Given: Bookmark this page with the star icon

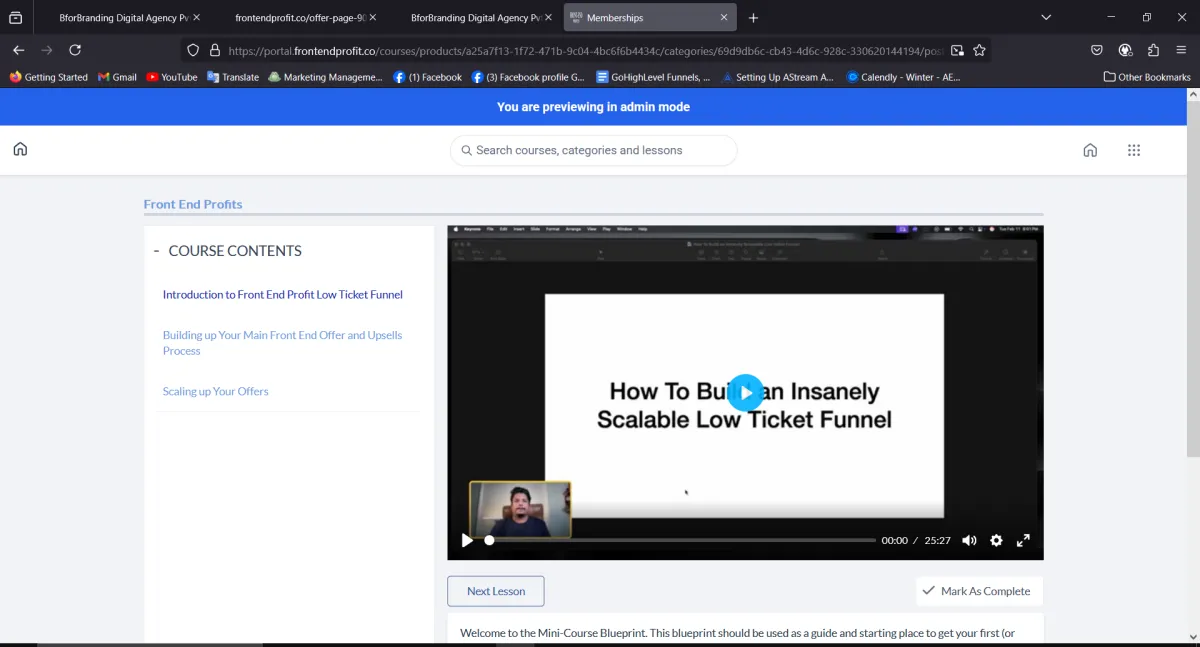Looking at the screenshot, I should click(x=979, y=50).
